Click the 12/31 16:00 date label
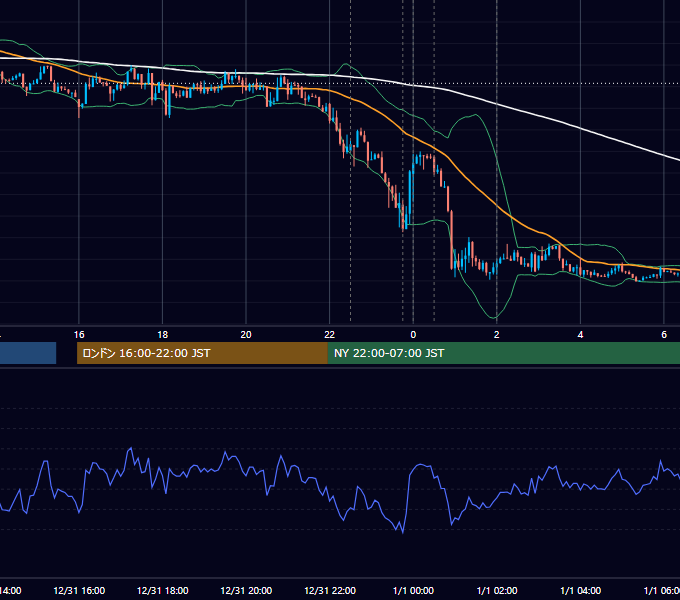Image resolution: width=680 pixels, height=600 pixels. [x=79, y=591]
